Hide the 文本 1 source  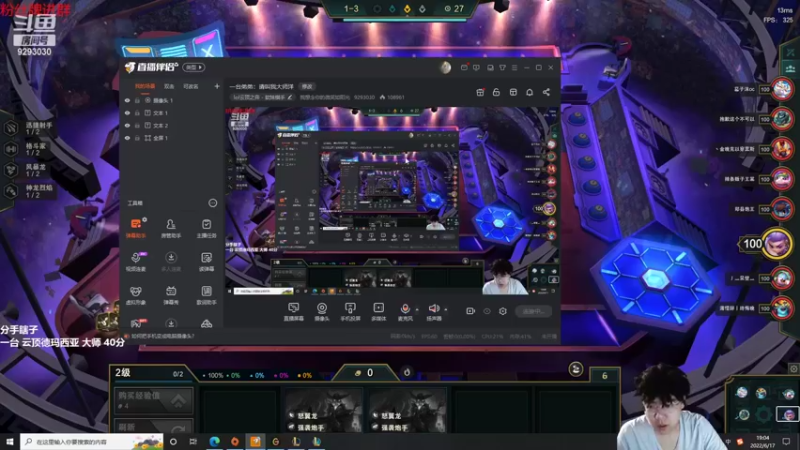127,113
